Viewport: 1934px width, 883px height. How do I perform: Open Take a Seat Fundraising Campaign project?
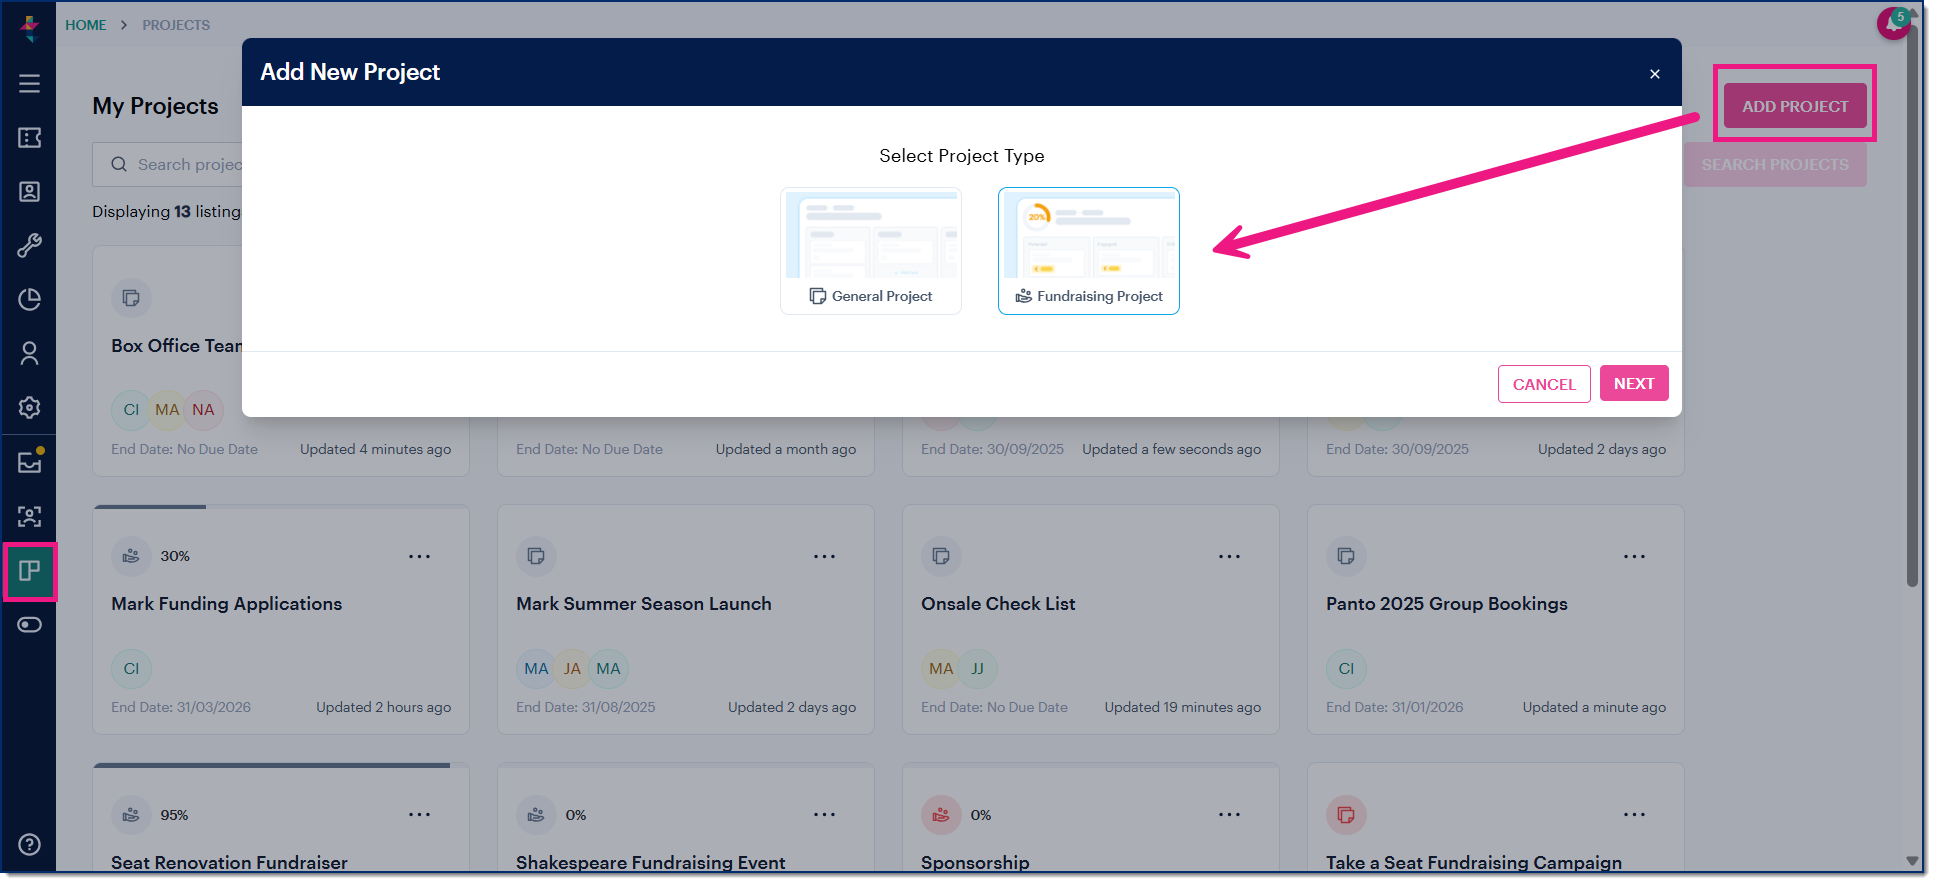coord(1474,862)
